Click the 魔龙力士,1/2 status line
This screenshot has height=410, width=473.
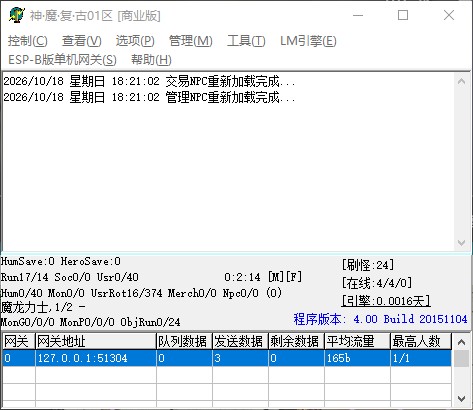tap(43, 307)
